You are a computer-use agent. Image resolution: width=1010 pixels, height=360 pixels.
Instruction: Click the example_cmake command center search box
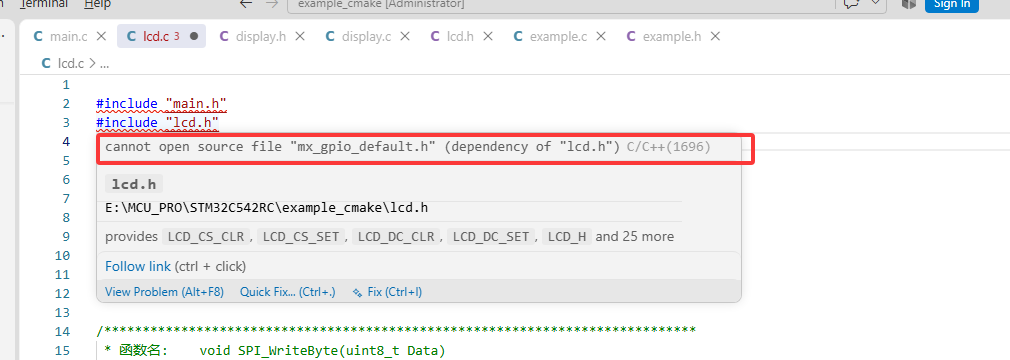(560, 4)
